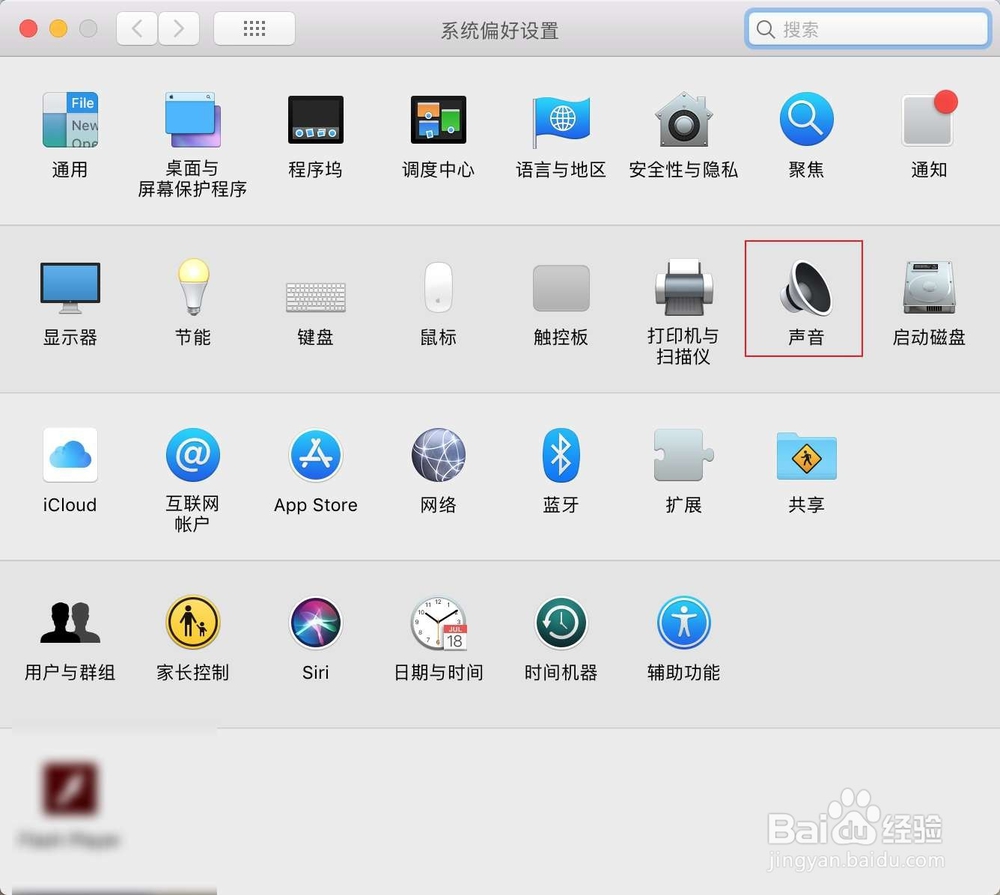
Task: Open the iCloud preferences pane
Action: 69,456
